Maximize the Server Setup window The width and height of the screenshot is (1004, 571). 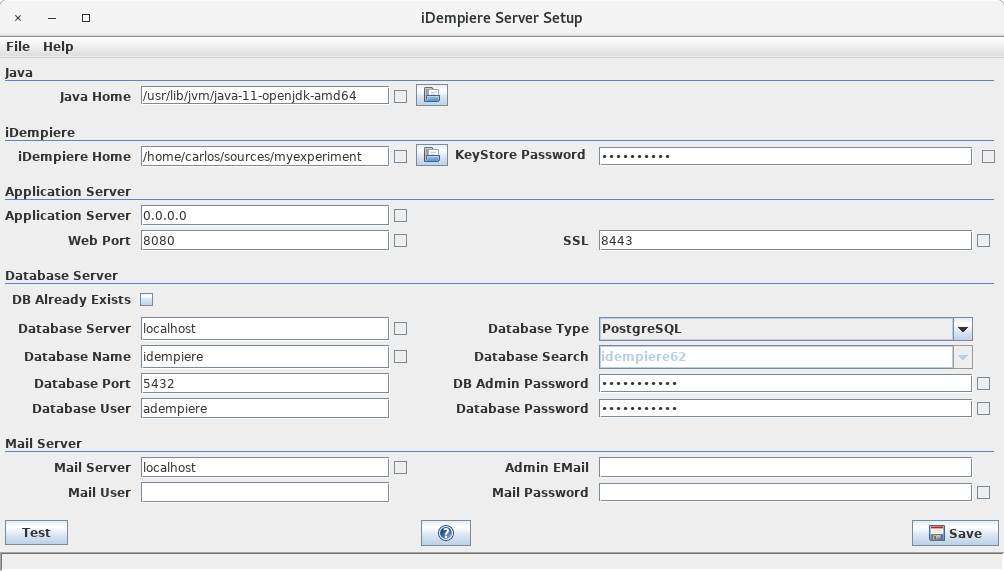[86, 18]
